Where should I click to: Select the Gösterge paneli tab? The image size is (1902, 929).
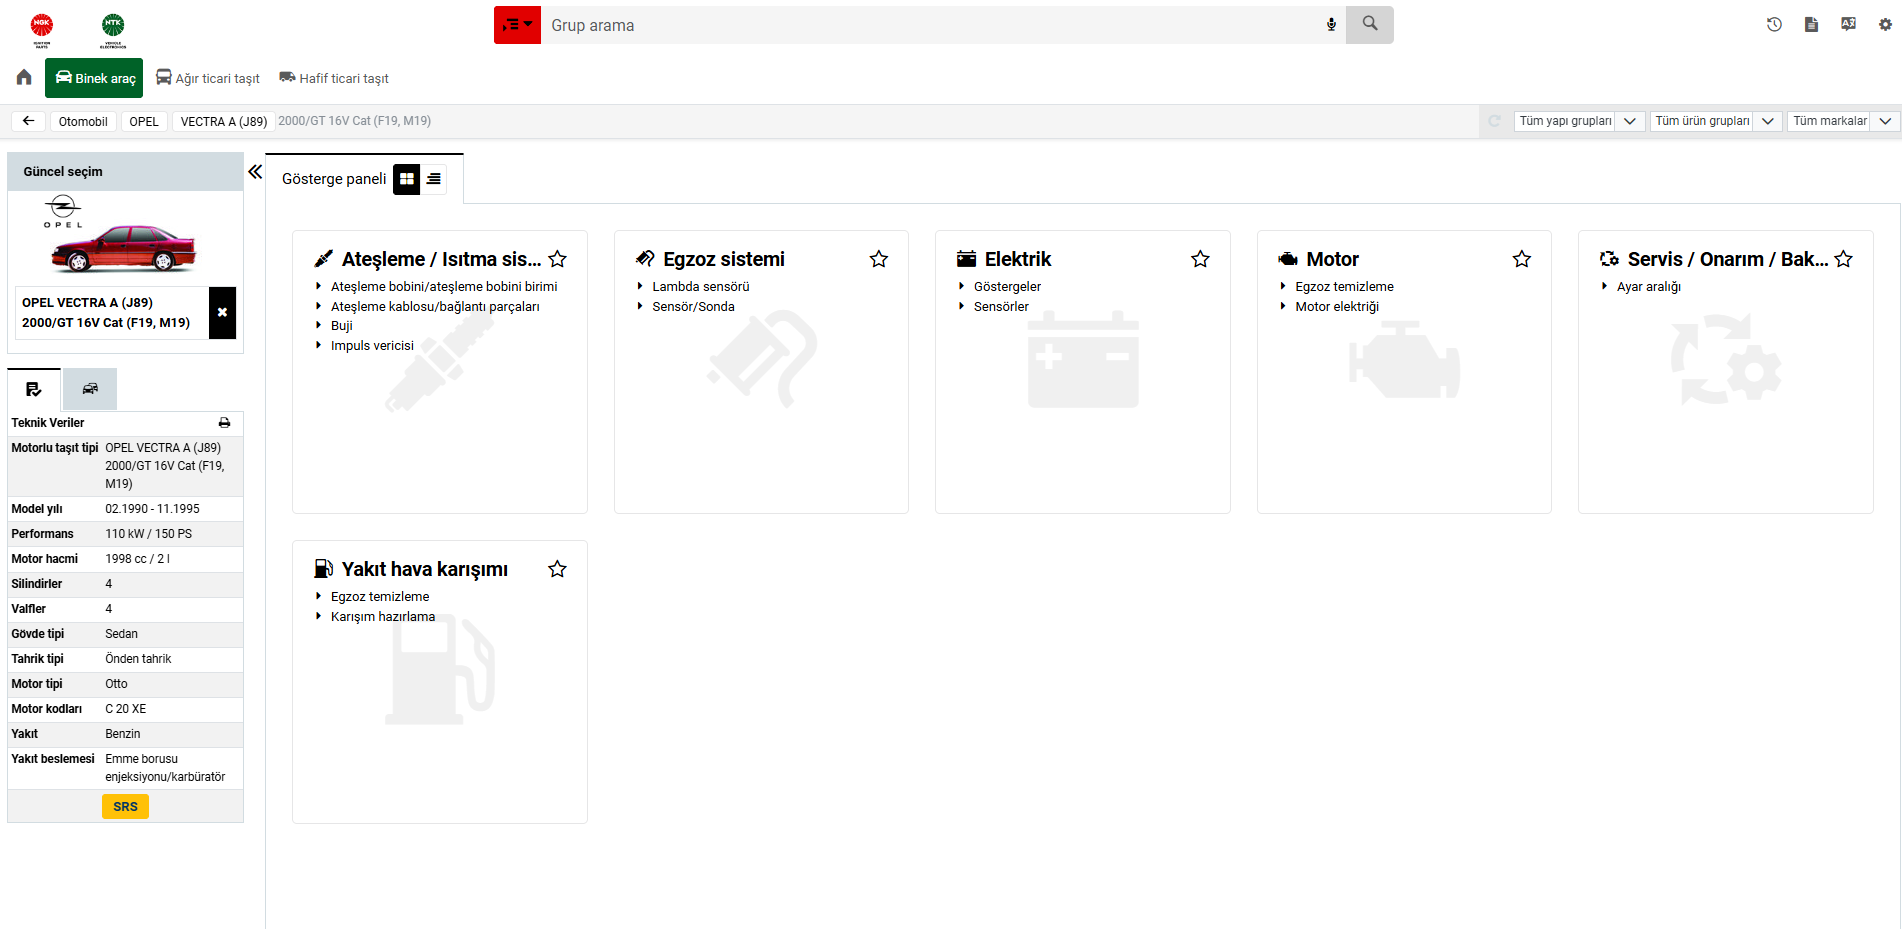[334, 179]
